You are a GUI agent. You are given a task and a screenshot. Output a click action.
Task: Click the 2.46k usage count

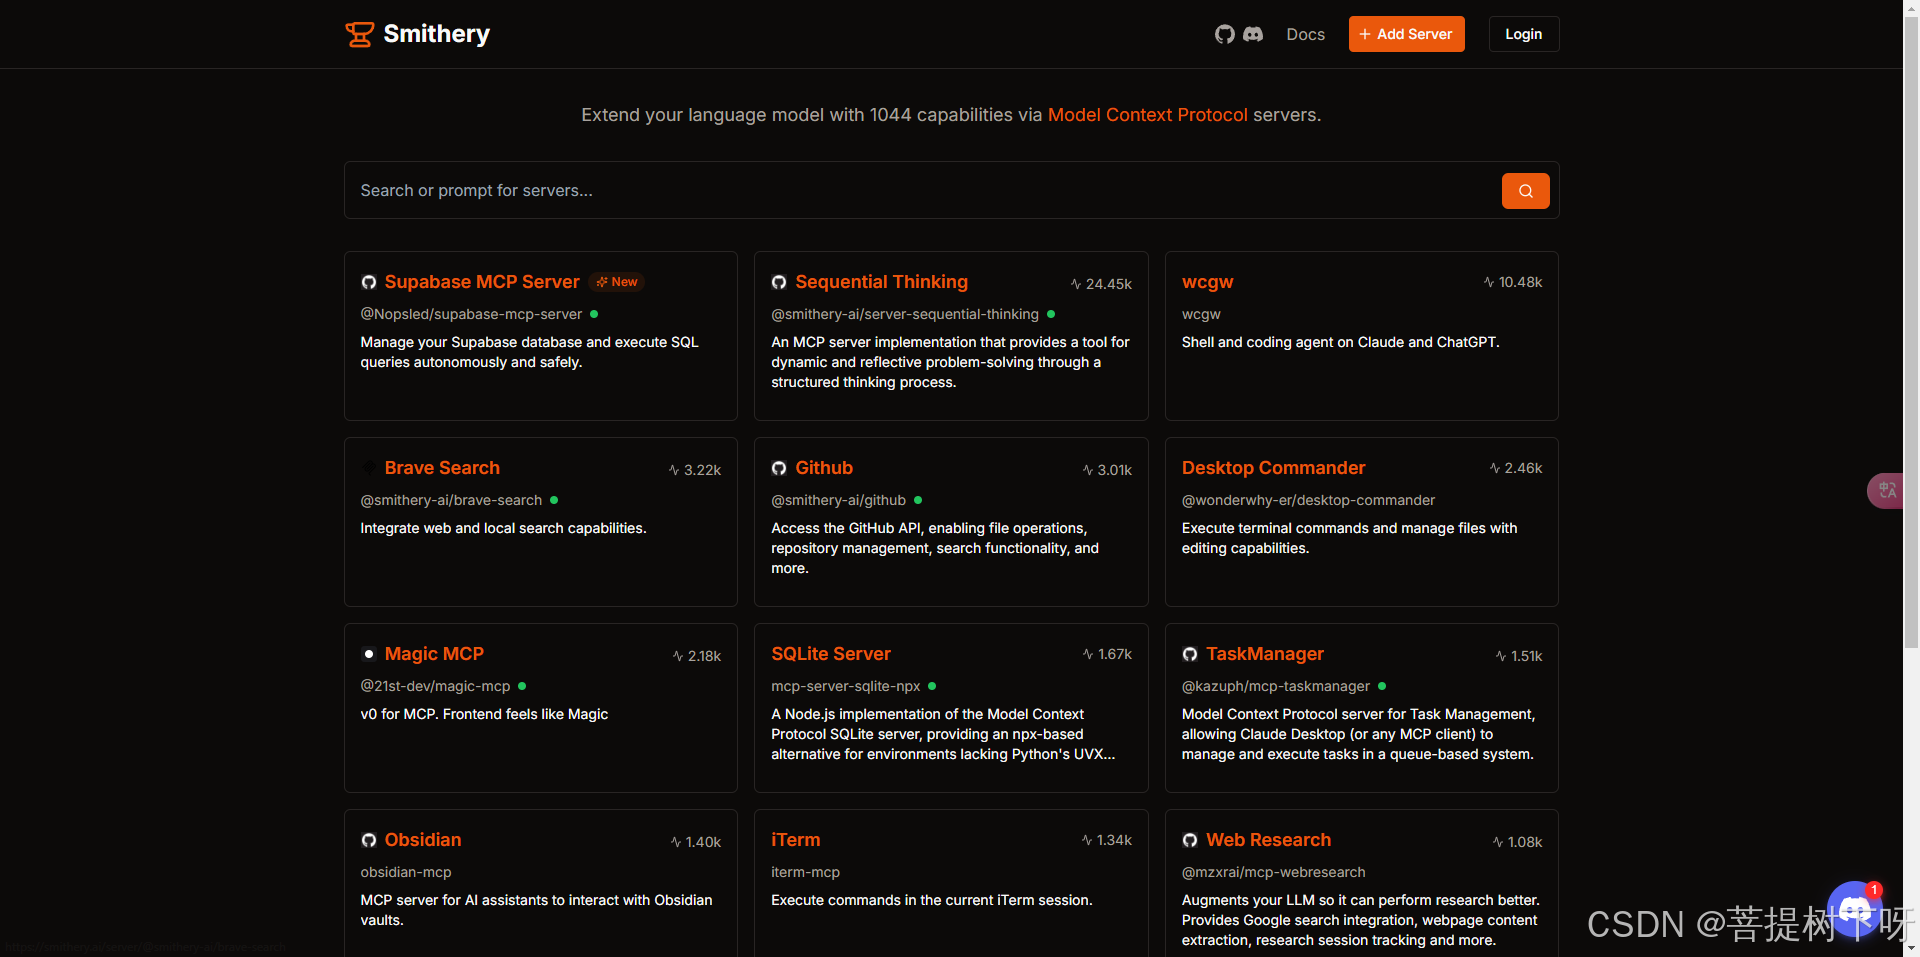tap(1524, 468)
